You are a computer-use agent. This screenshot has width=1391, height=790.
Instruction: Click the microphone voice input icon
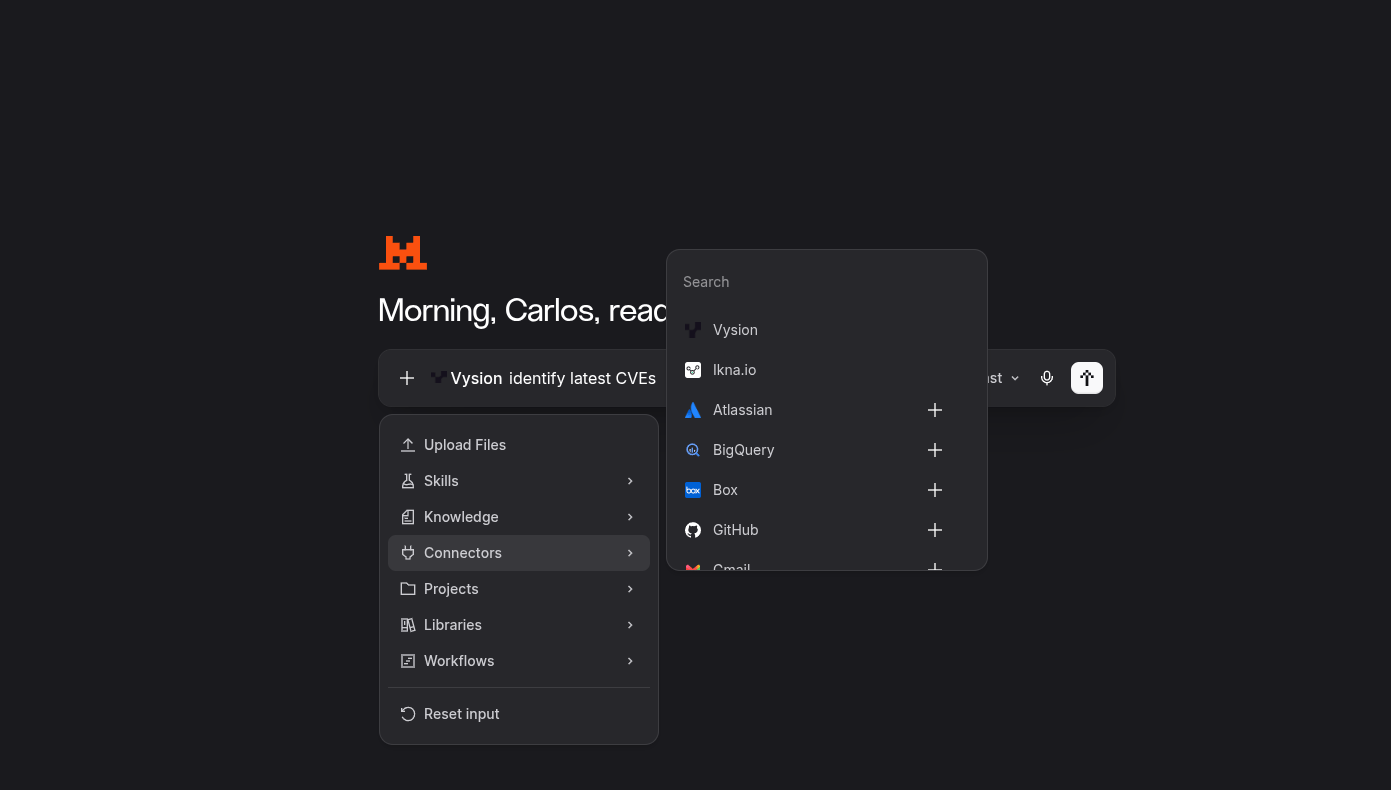click(1047, 378)
